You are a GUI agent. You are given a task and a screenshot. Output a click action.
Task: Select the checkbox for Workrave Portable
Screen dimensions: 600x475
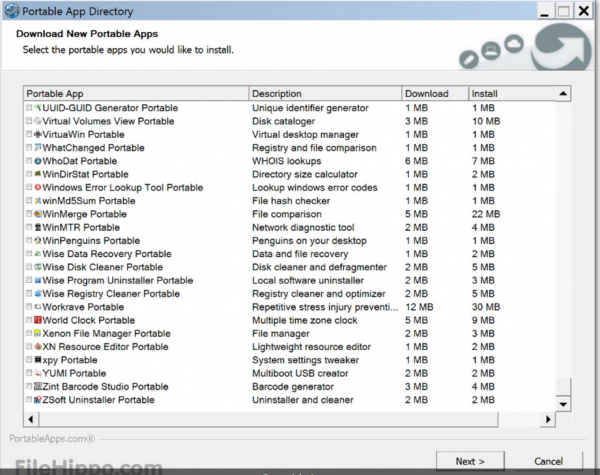point(28,308)
